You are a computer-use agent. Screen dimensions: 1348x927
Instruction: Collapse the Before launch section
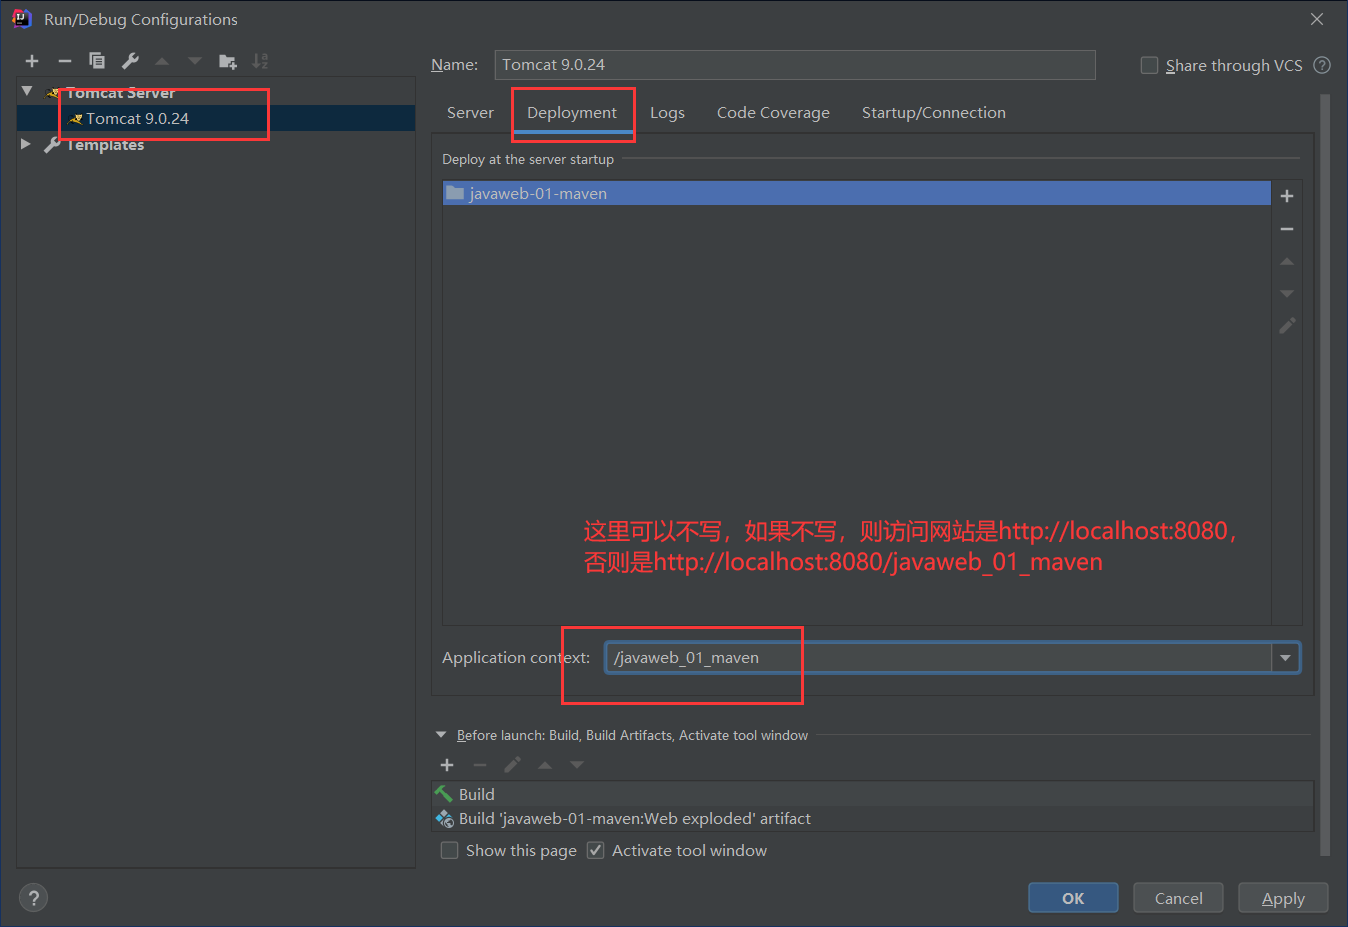[x=441, y=734]
